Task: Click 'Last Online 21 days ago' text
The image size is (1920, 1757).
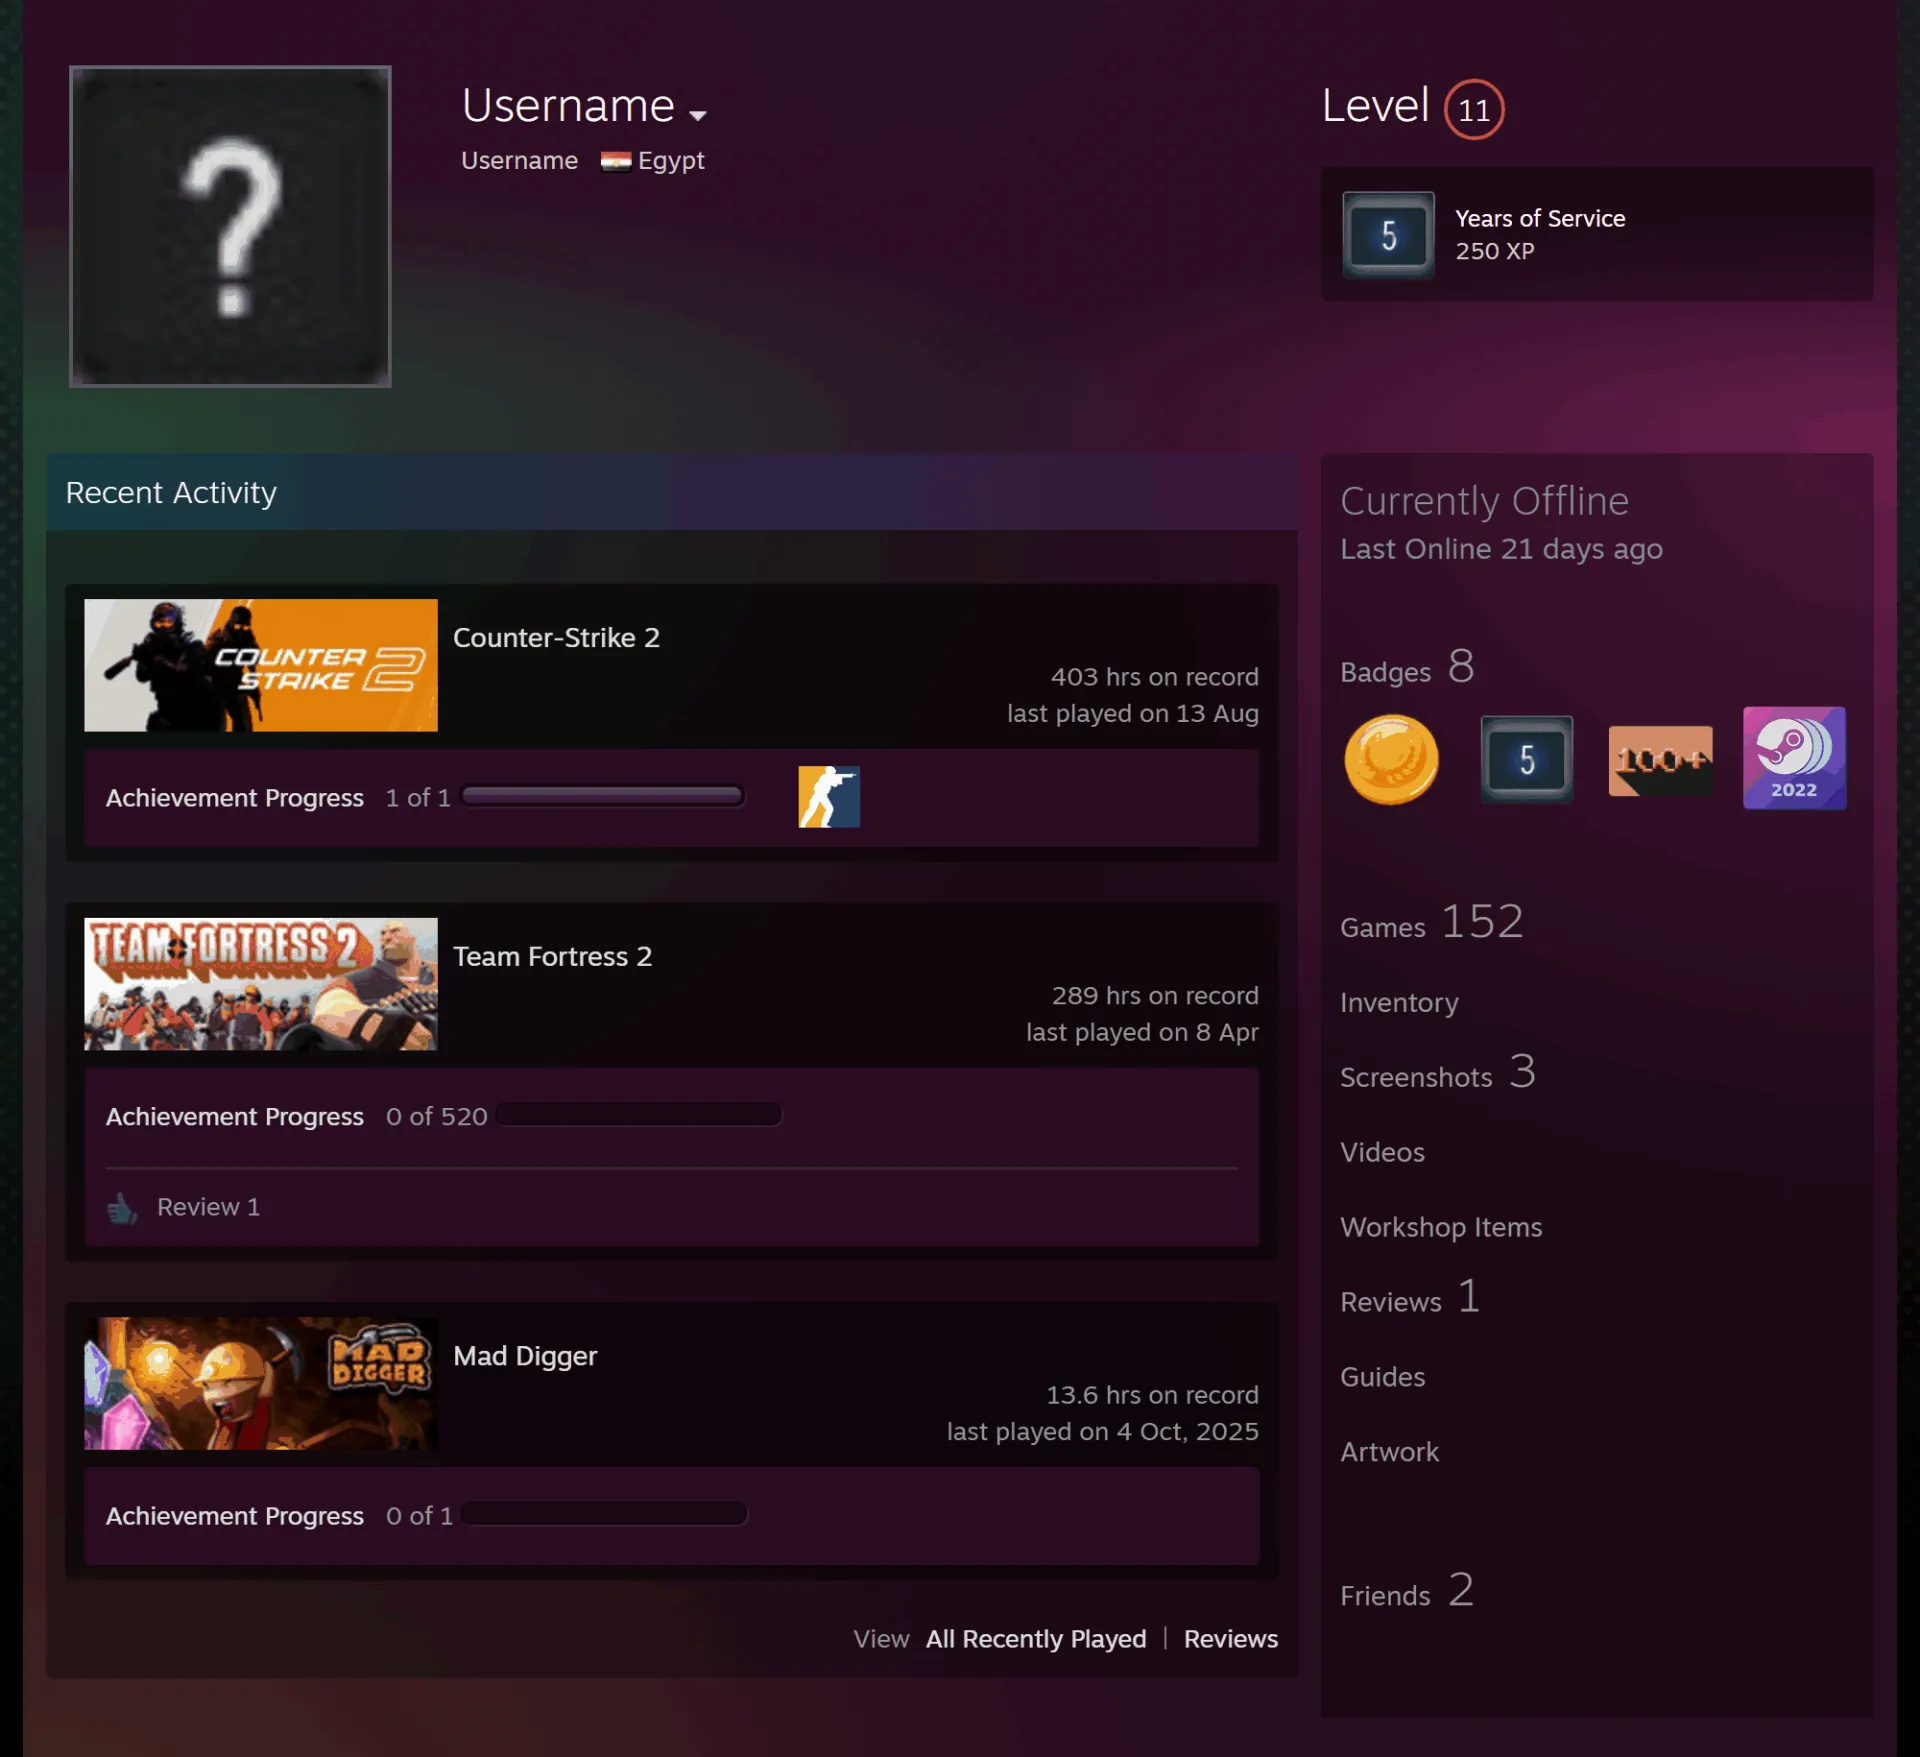Action: coord(1501,549)
